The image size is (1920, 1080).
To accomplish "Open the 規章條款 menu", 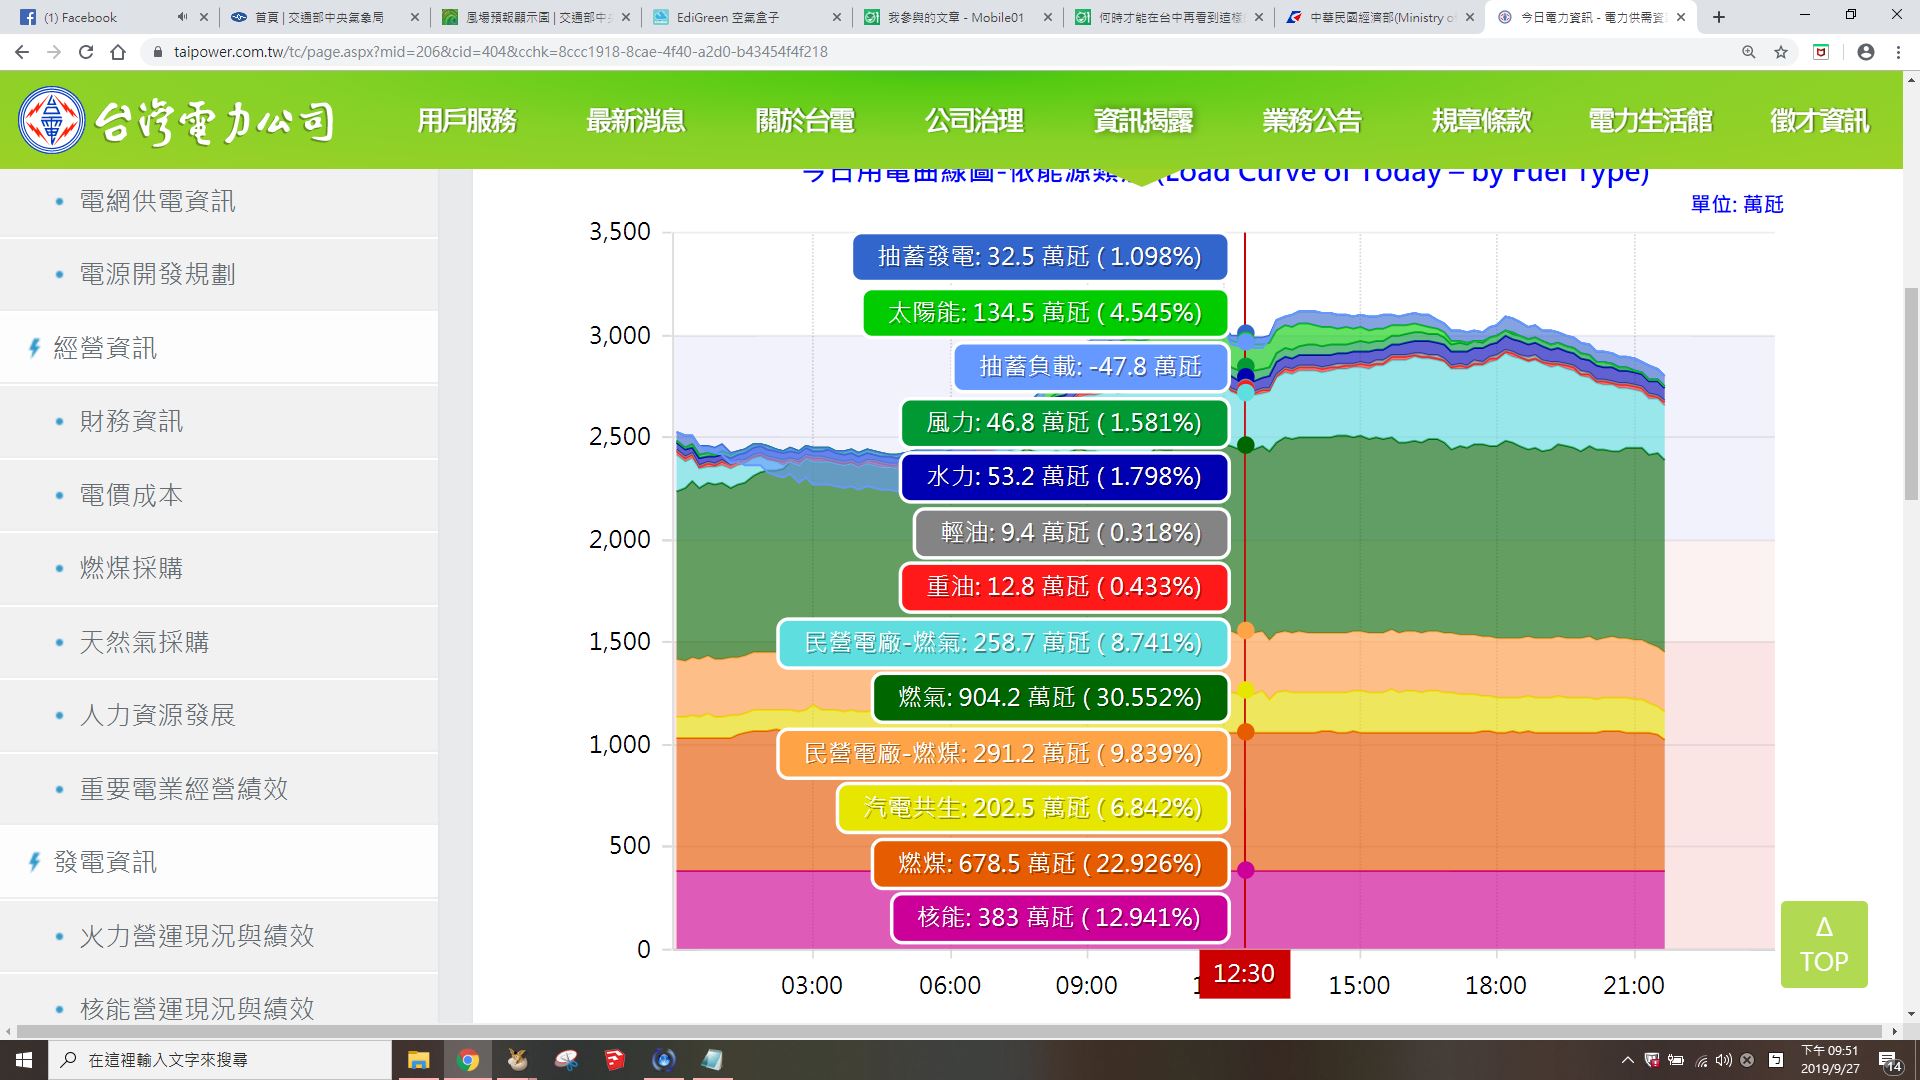I will [x=1481, y=121].
